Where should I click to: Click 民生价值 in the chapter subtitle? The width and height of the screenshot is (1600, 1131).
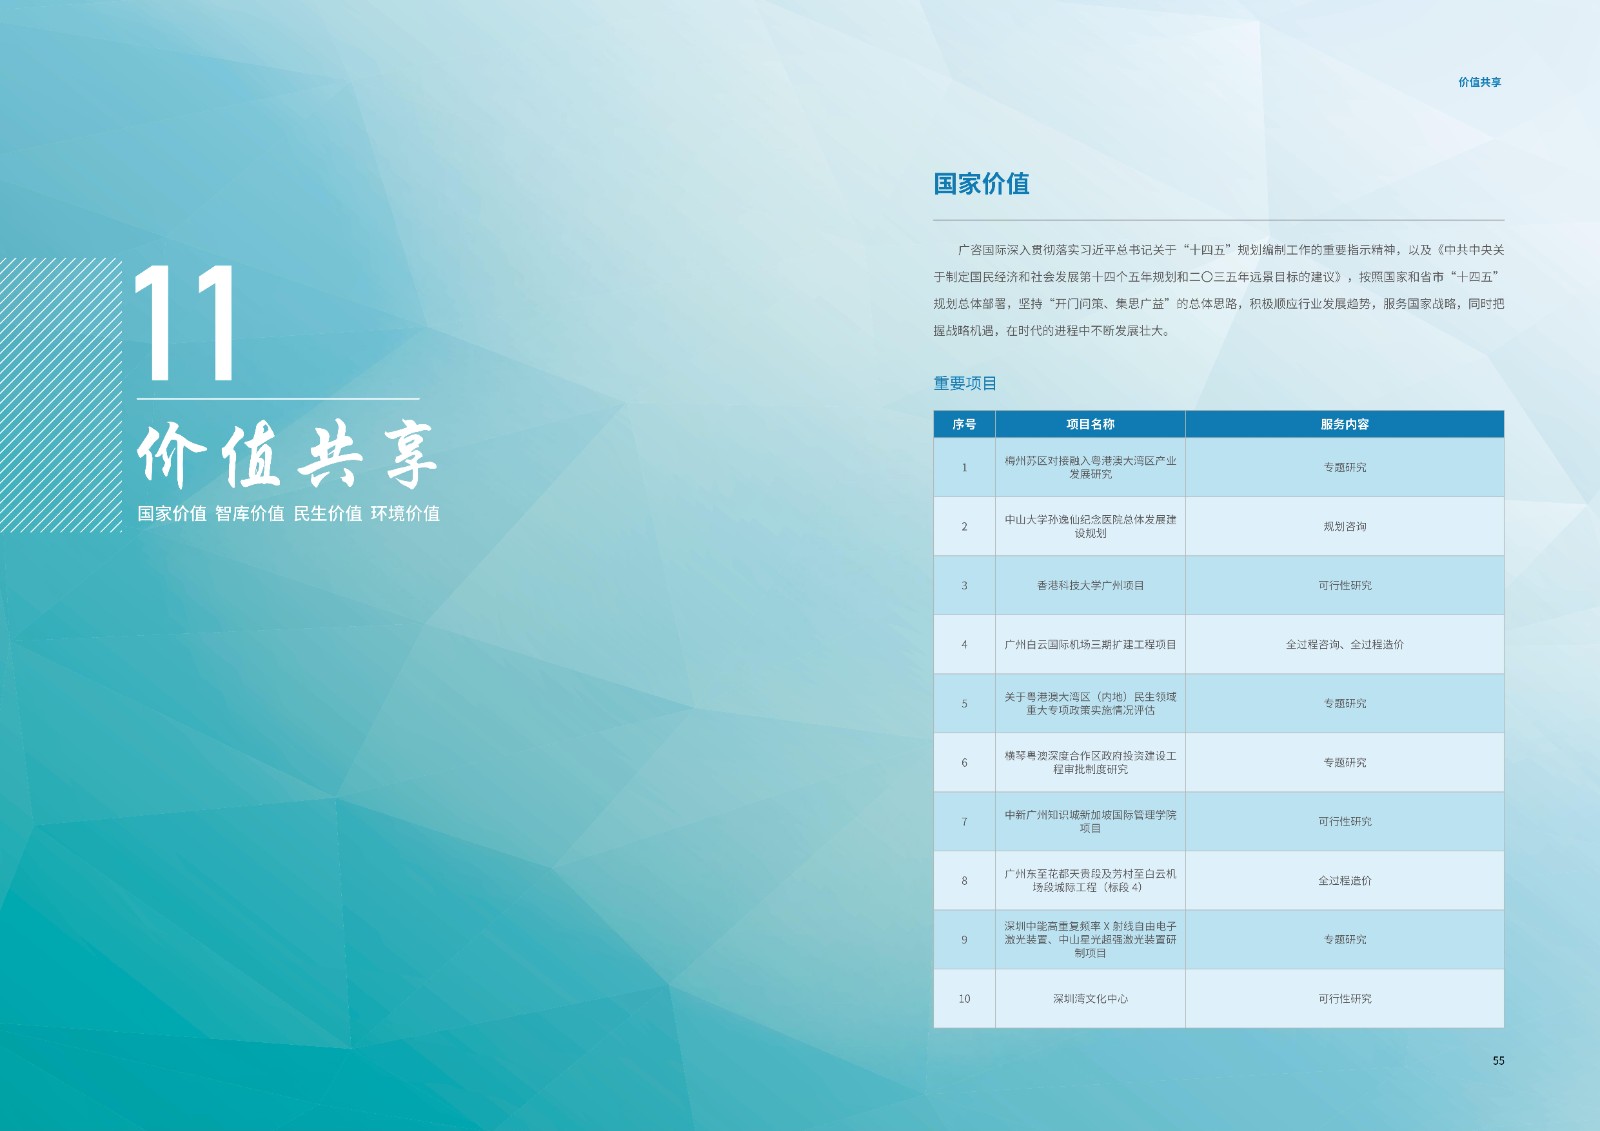(327, 513)
